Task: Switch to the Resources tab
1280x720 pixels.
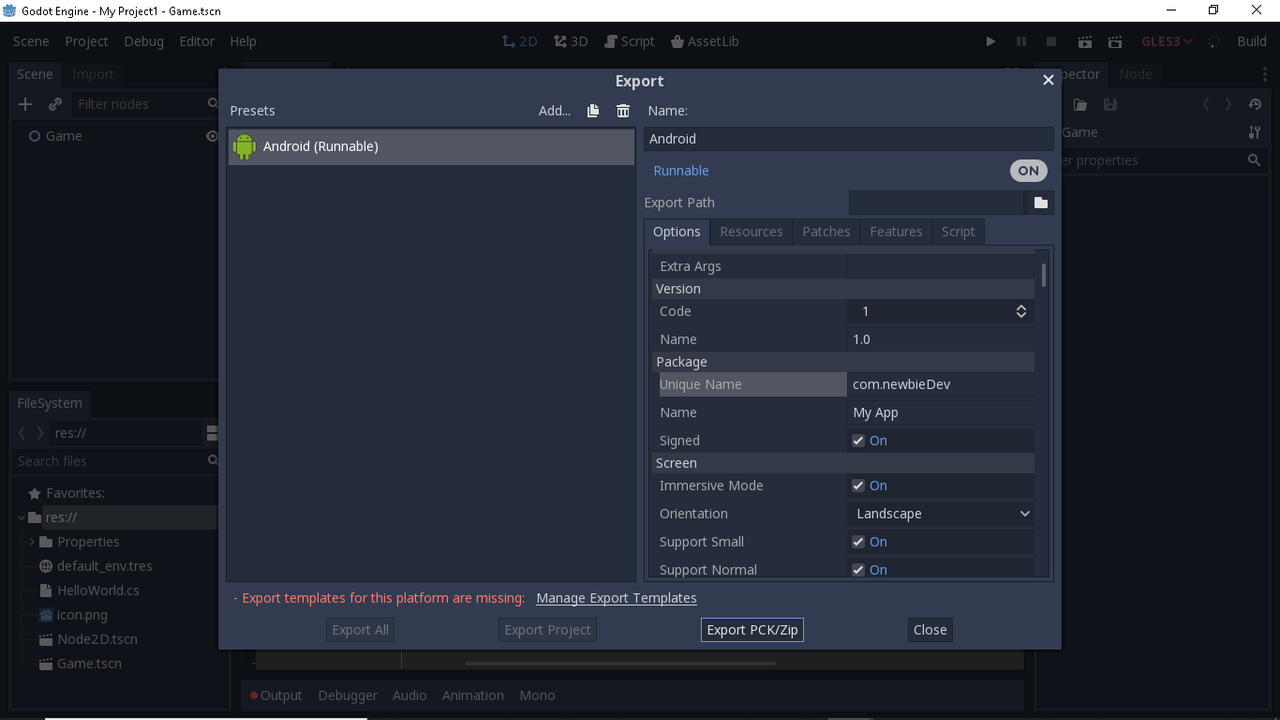Action: point(751,231)
